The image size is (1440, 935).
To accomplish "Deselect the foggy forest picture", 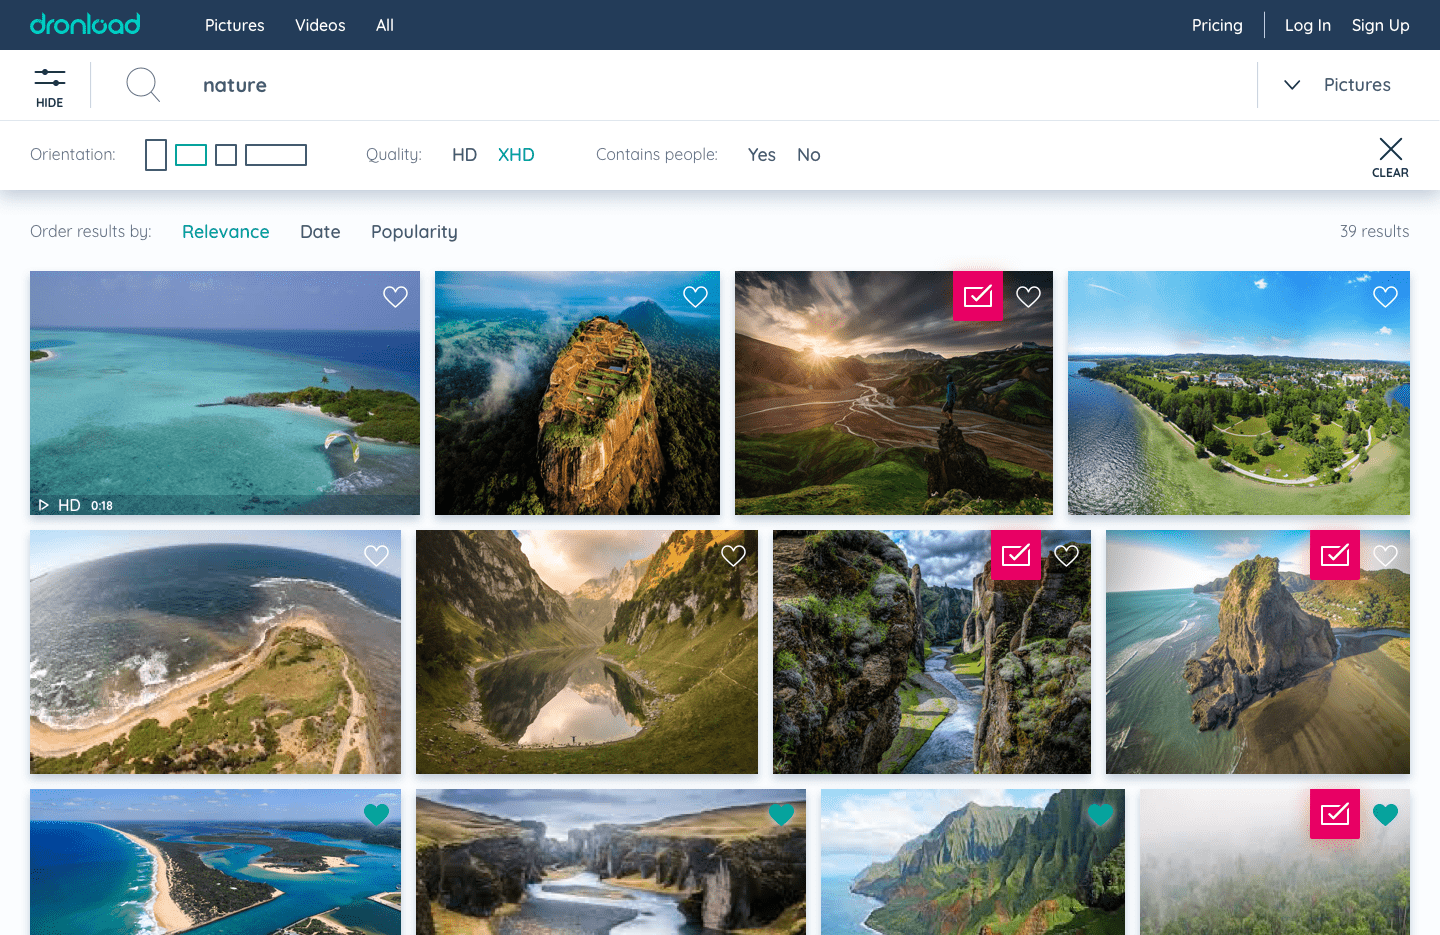I will 1335,814.
